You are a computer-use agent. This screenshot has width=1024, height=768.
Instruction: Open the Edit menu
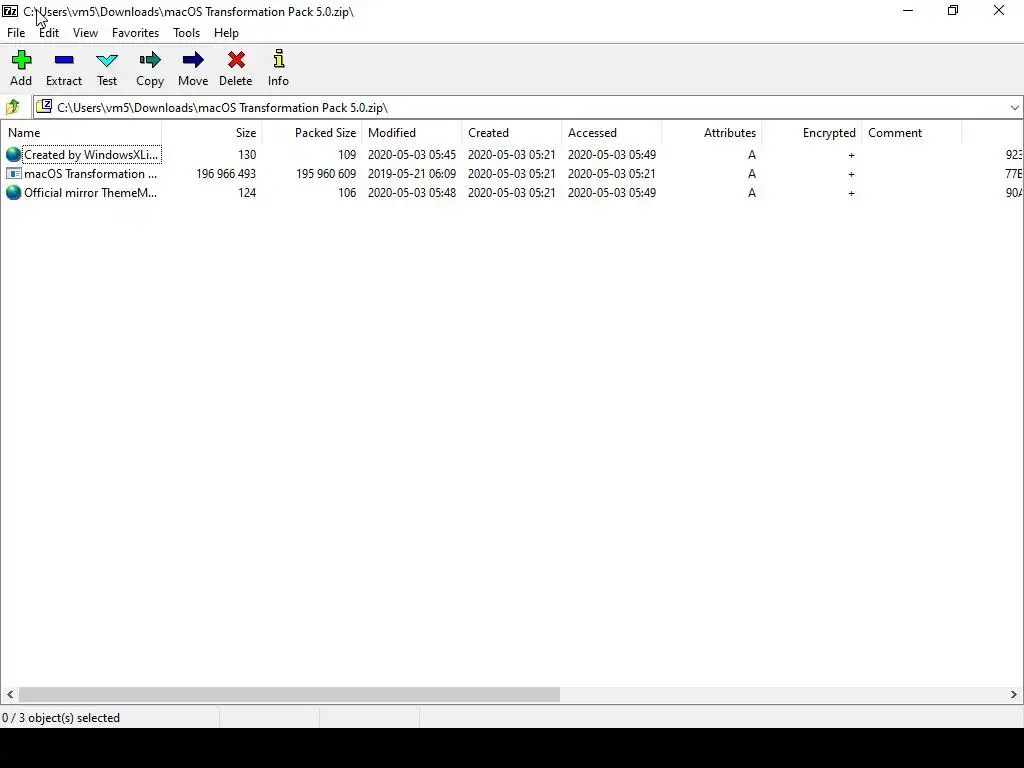[x=49, y=33]
